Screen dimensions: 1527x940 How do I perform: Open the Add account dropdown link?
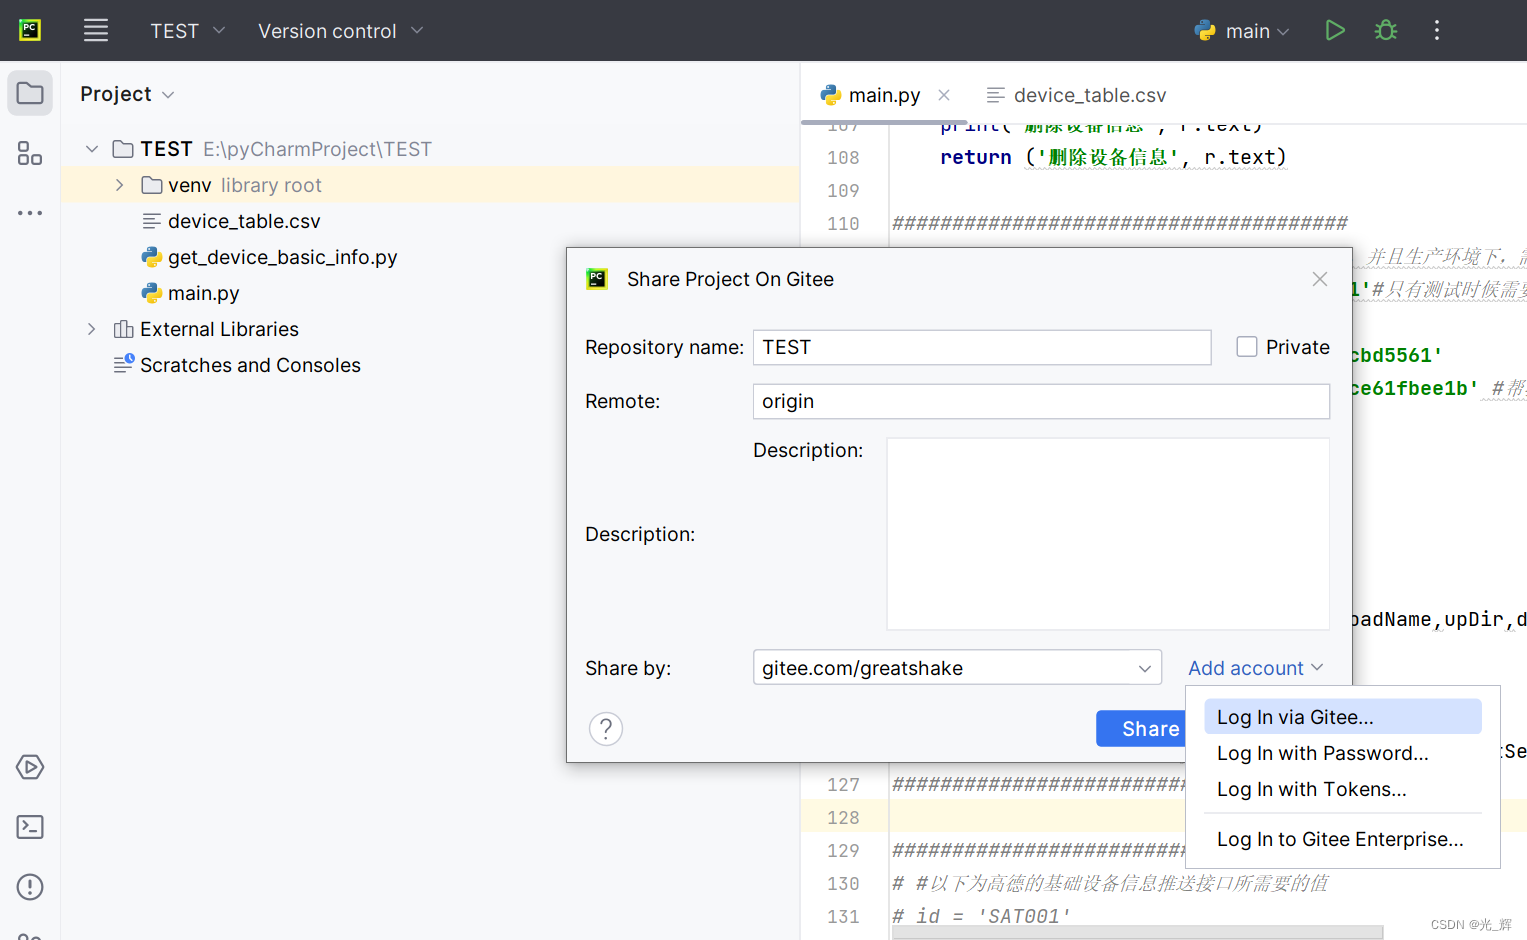click(1255, 668)
